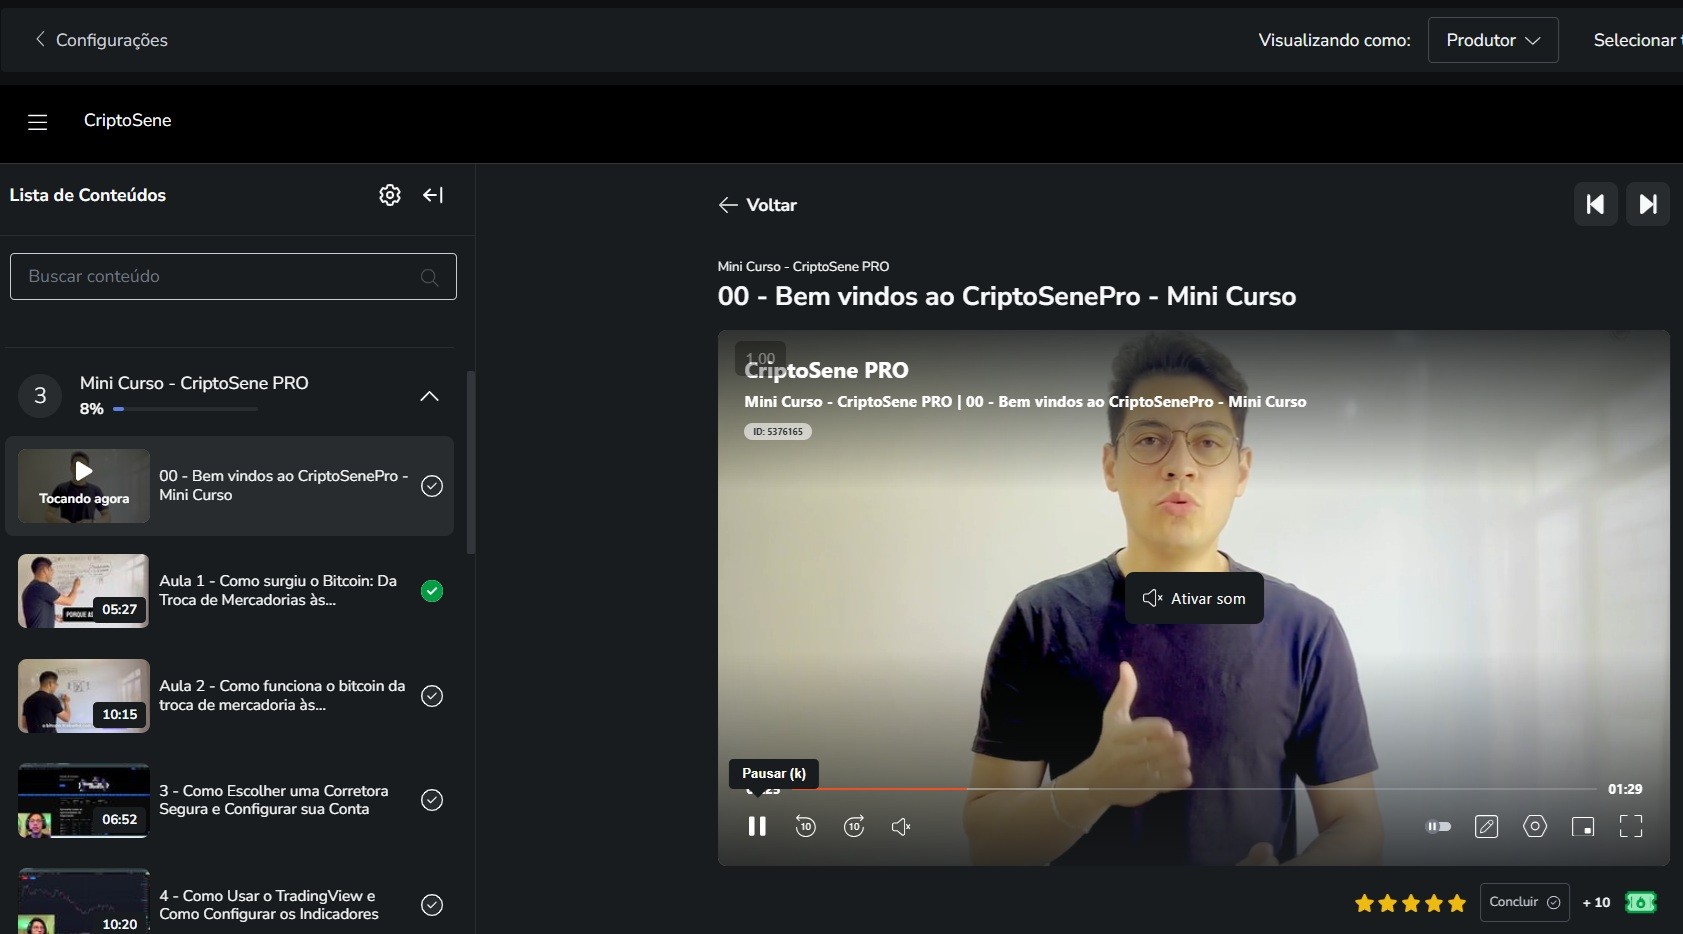Collapse Mini Curso - CriptoSene PRO module

(429, 396)
